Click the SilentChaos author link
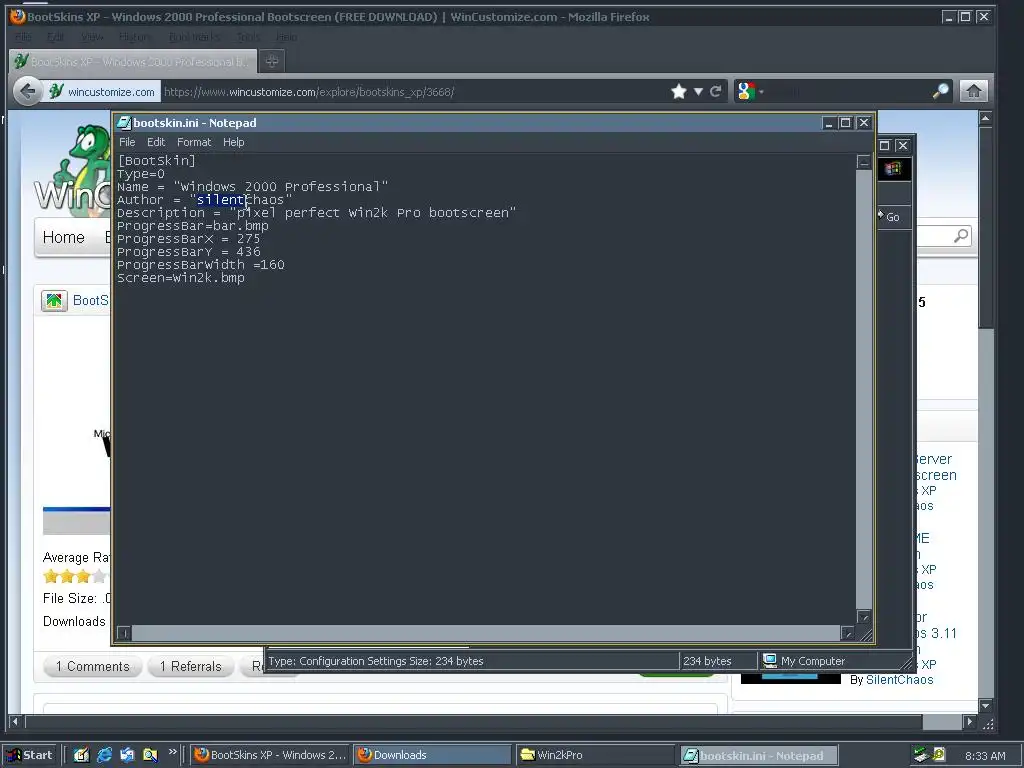The height and width of the screenshot is (768, 1024). [x=899, y=680]
